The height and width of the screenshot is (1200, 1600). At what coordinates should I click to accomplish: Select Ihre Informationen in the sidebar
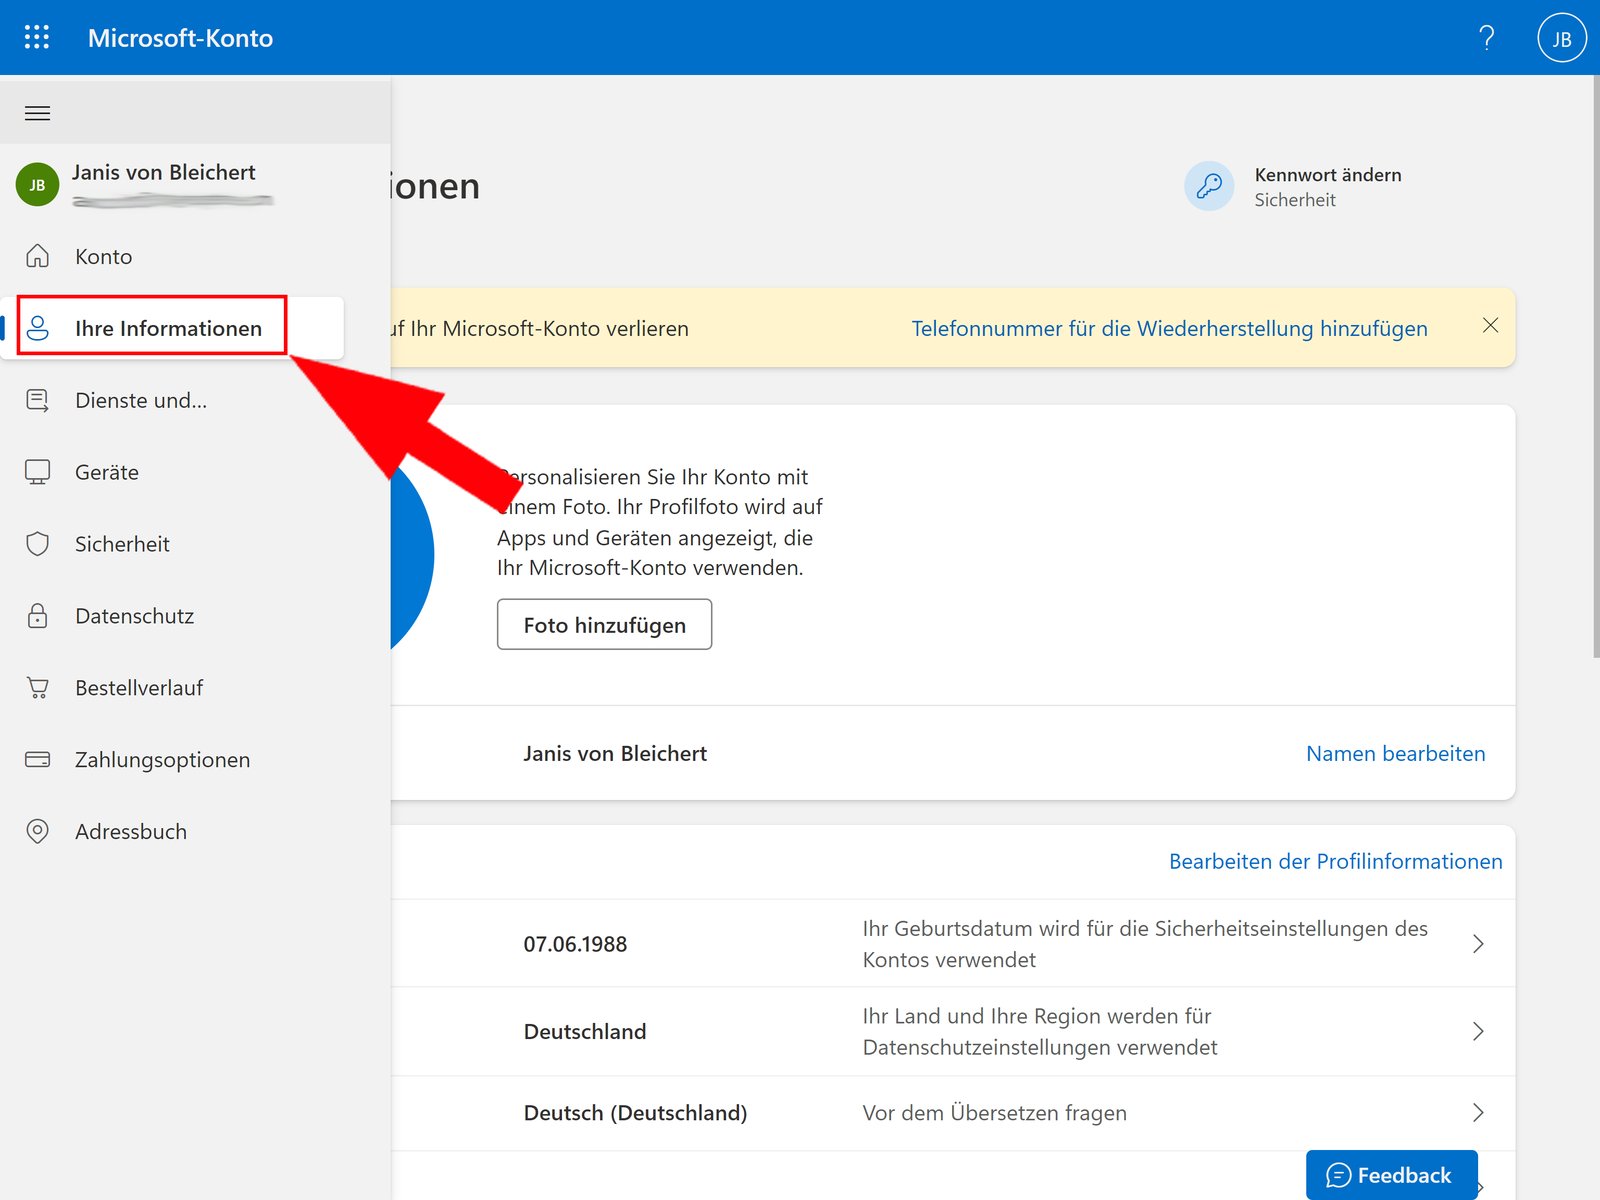[x=166, y=328]
